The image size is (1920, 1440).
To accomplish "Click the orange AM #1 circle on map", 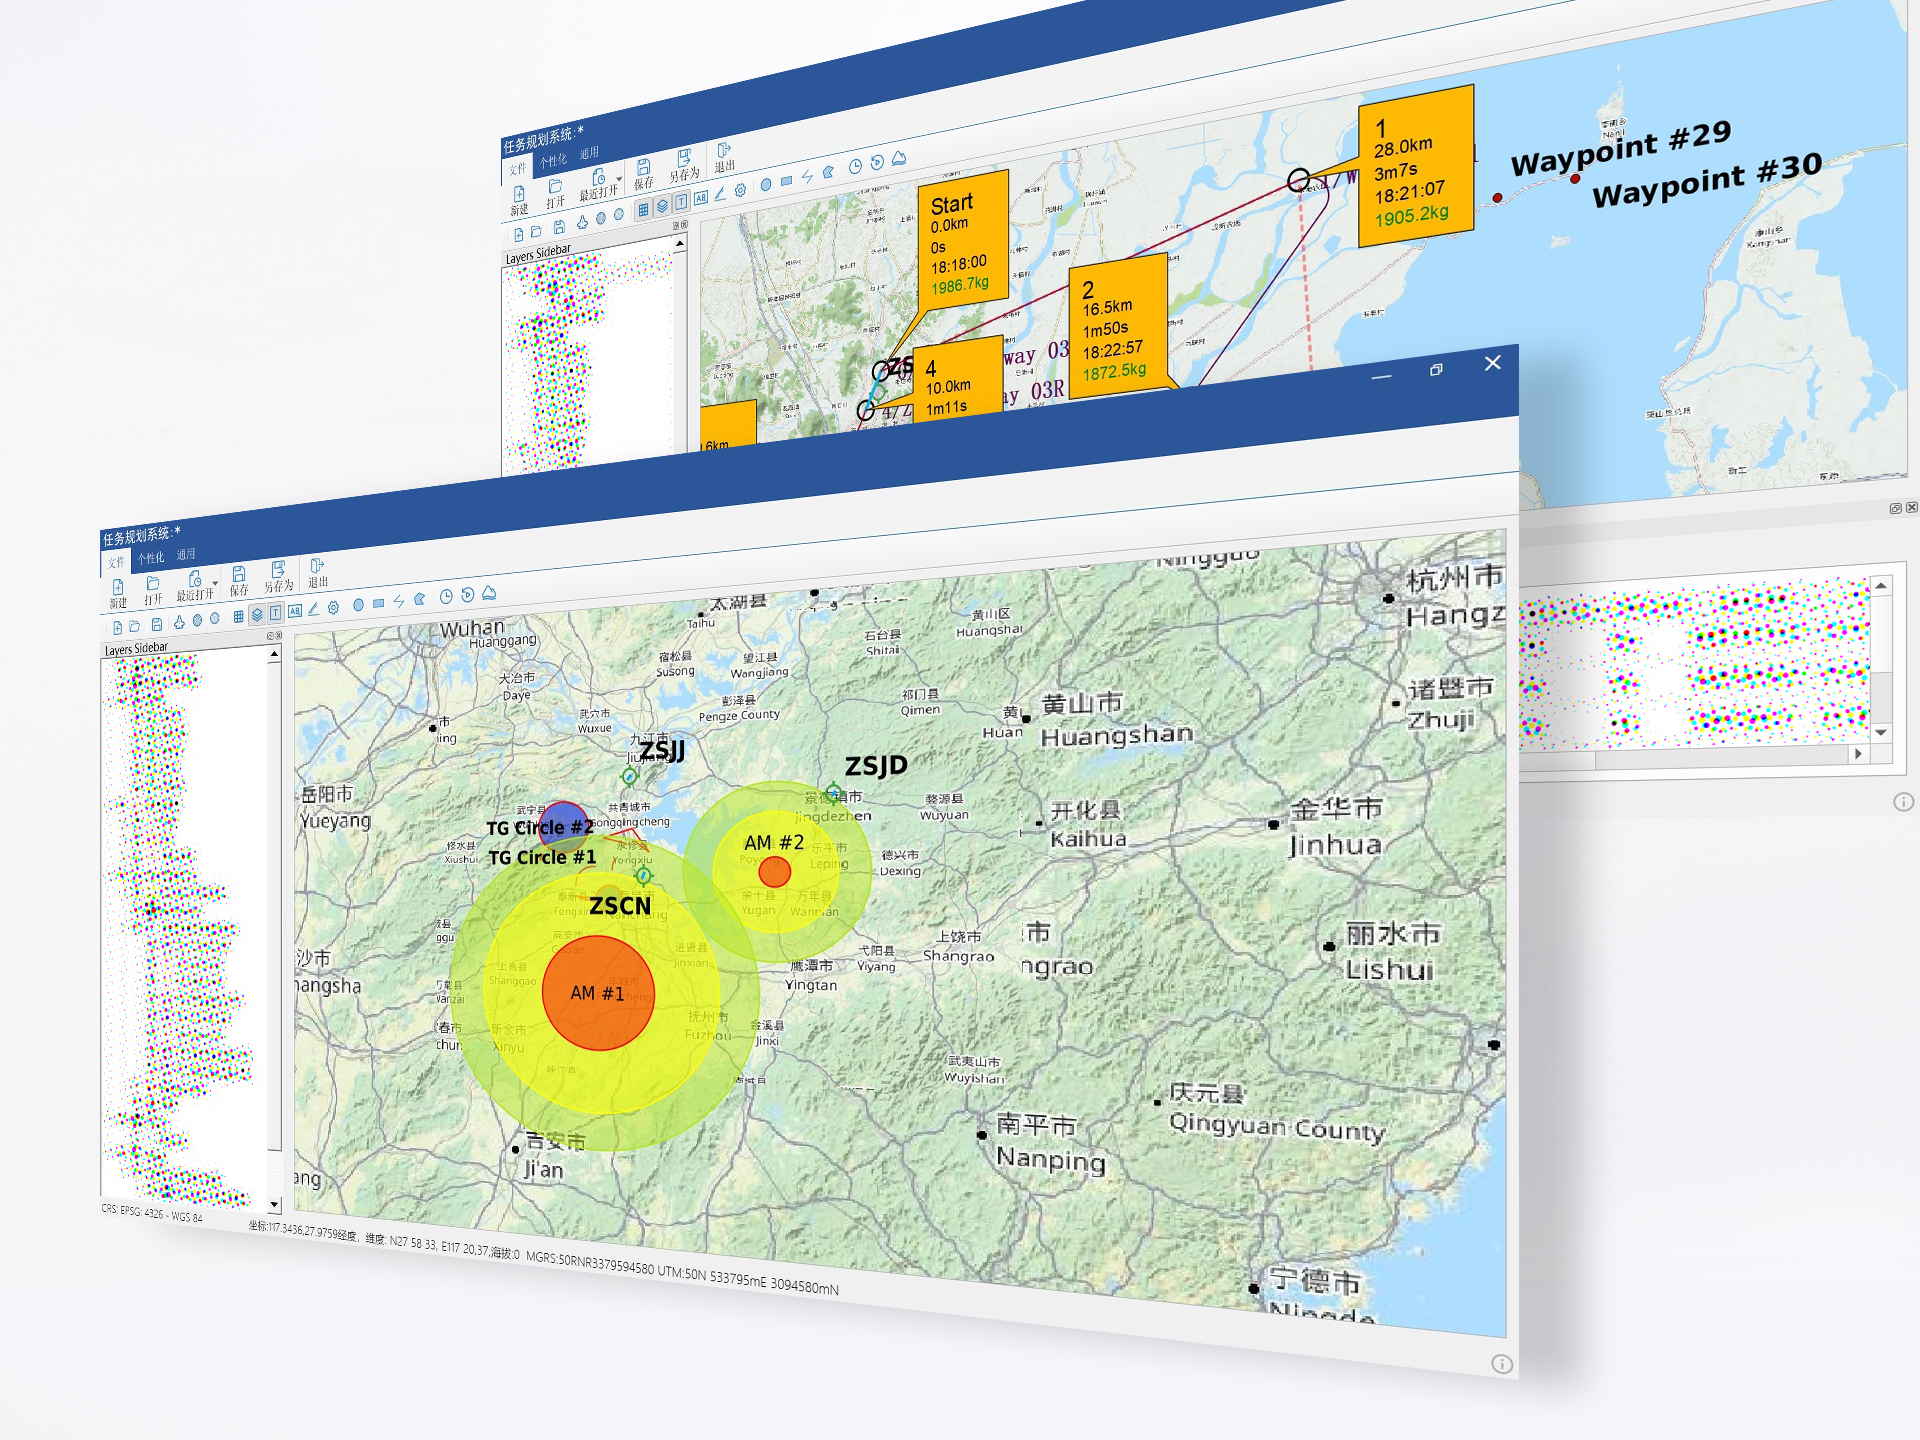I will (x=598, y=994).
